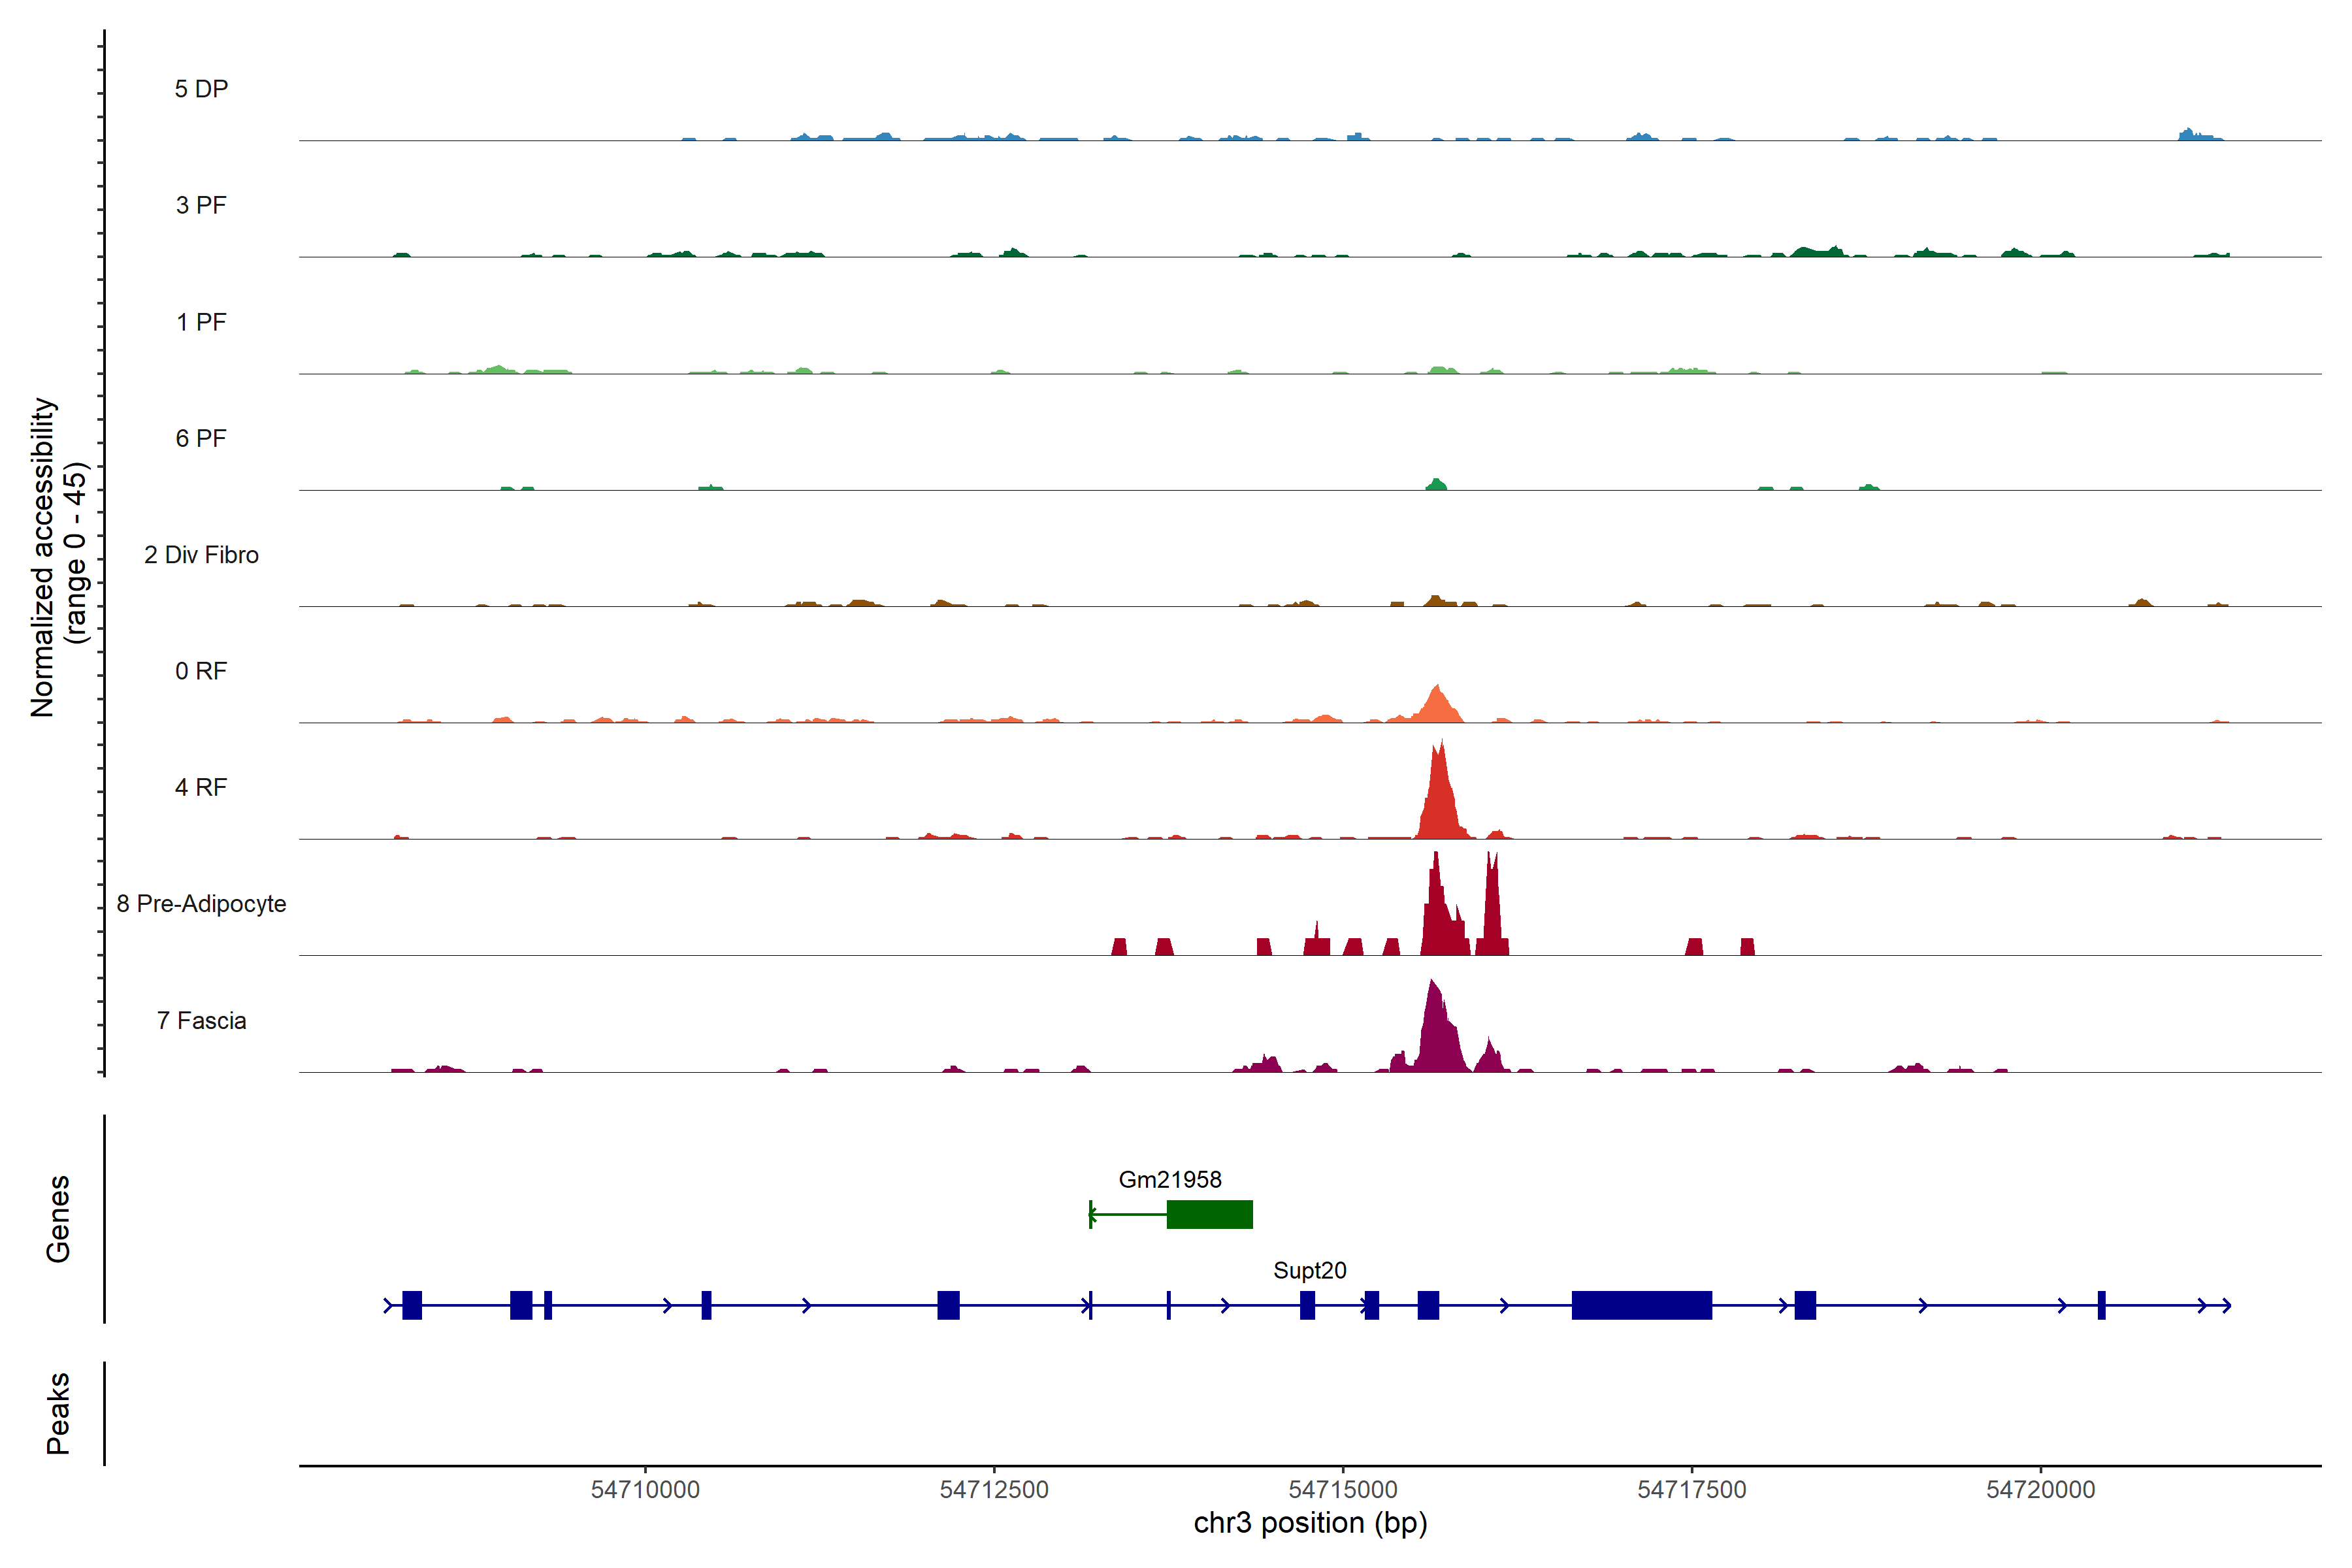Click the 2 Div Fibro track label
The width and height of the screenshot is (2352, 1568).
(x=201, y=555)
